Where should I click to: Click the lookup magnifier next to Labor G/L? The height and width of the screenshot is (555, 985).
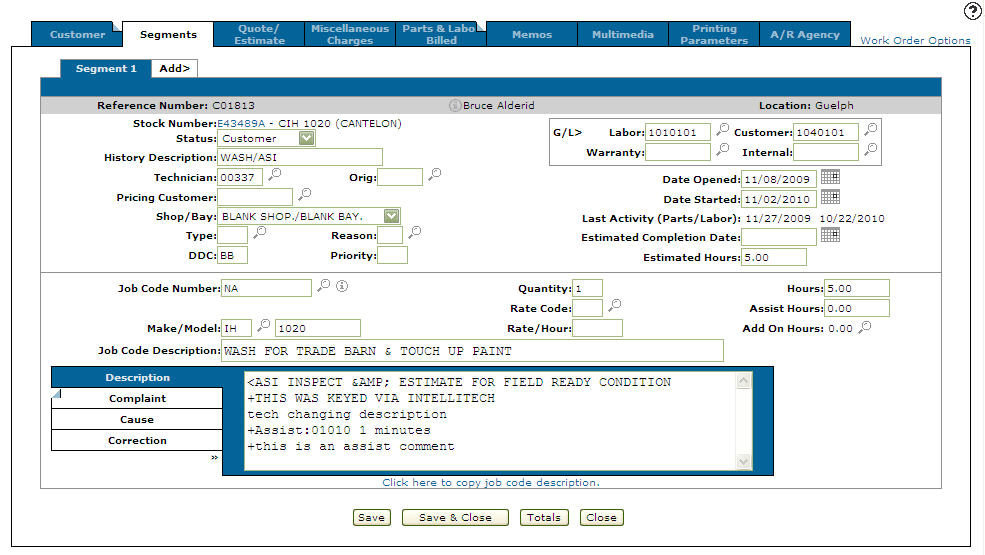pos(722,131)
